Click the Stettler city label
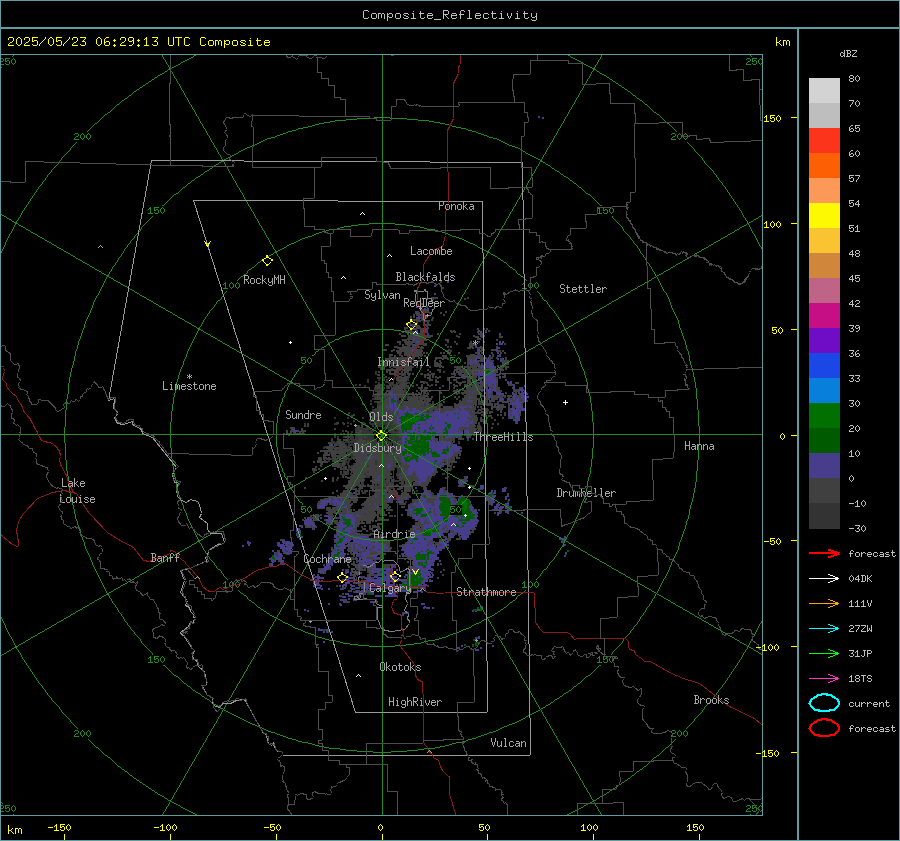 click(x=583, y=289)
